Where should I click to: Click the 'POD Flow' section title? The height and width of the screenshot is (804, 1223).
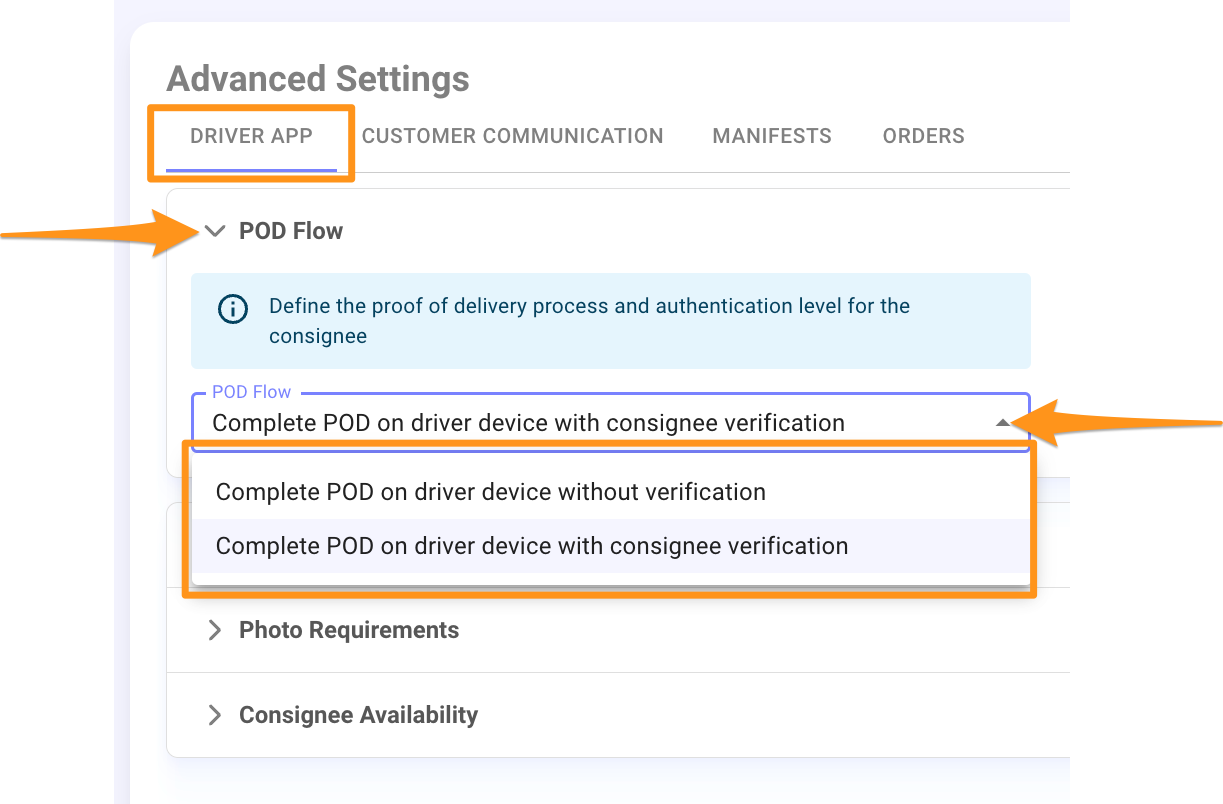(291, 231)
